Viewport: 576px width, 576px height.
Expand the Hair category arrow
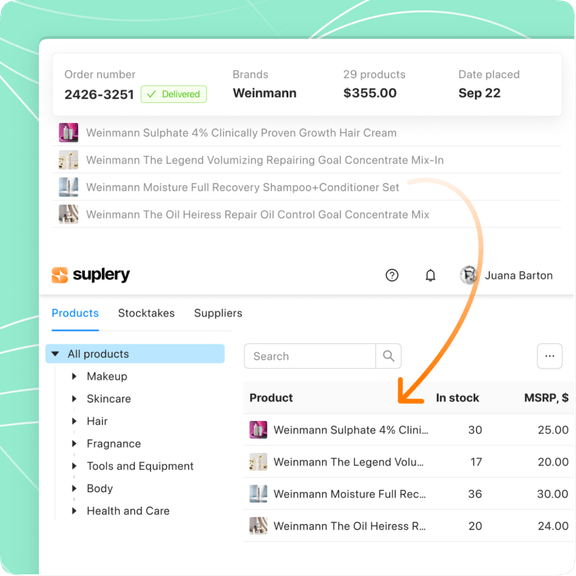coord(74,421)
